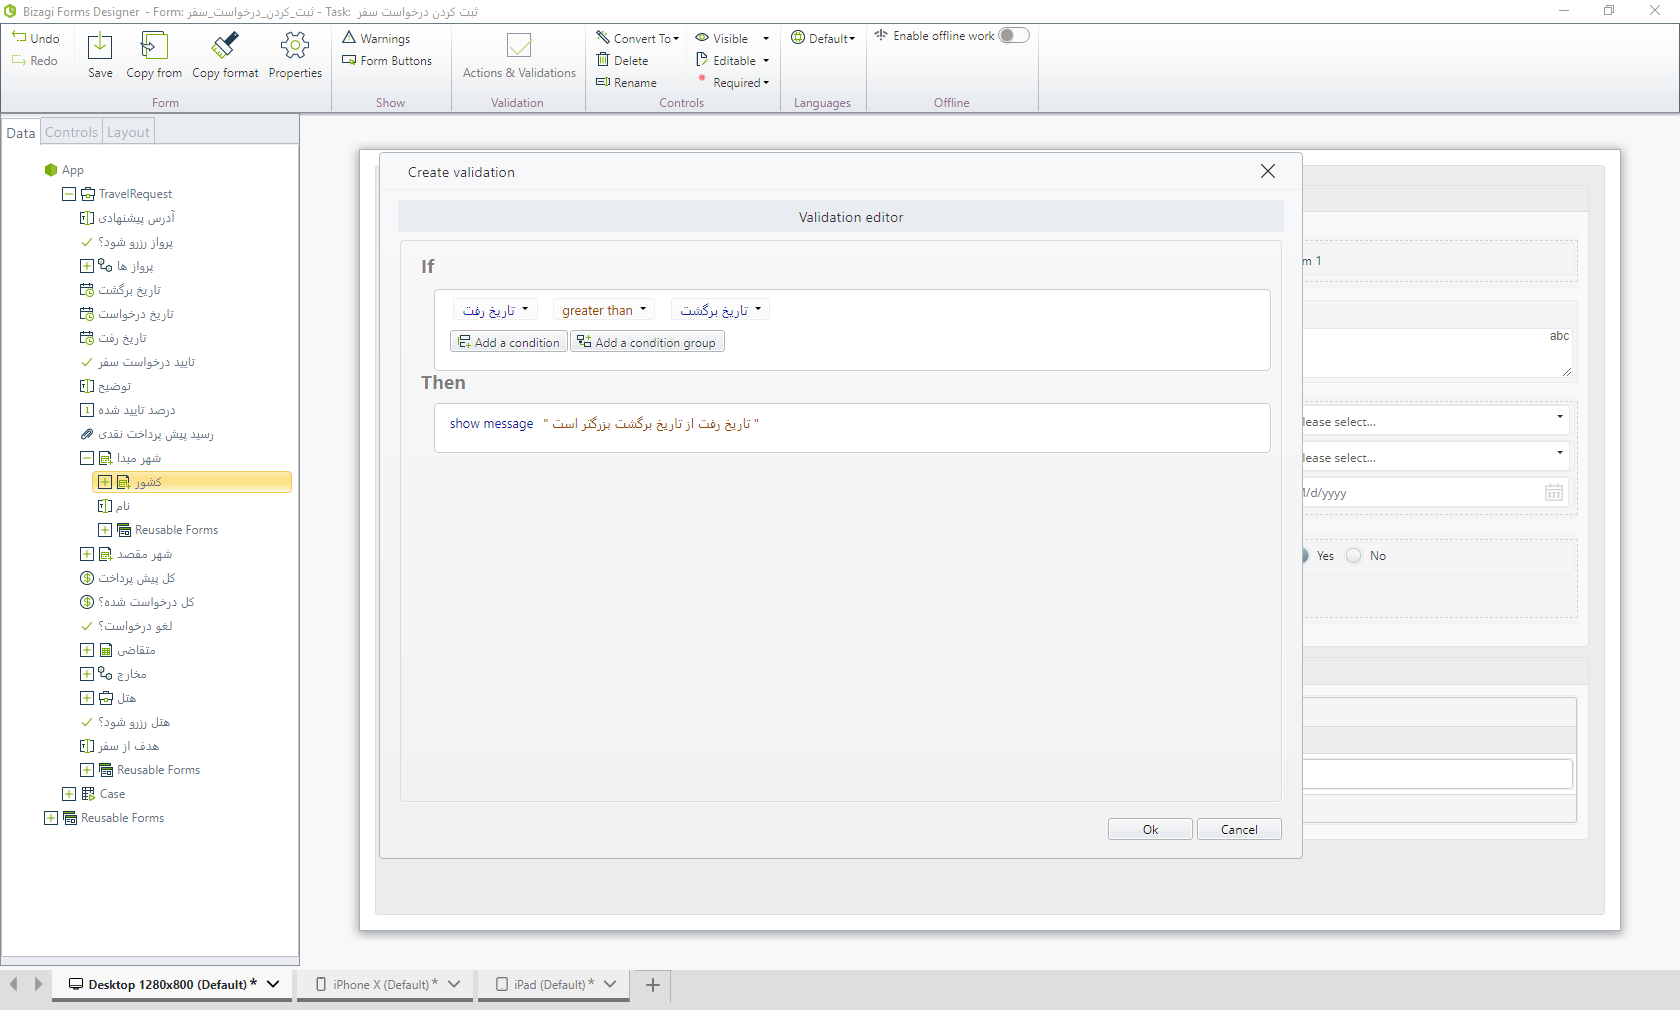Switch to the Layout tab
The width and height of the screenshot is (1680, 1010).
[x=128, y=132]
